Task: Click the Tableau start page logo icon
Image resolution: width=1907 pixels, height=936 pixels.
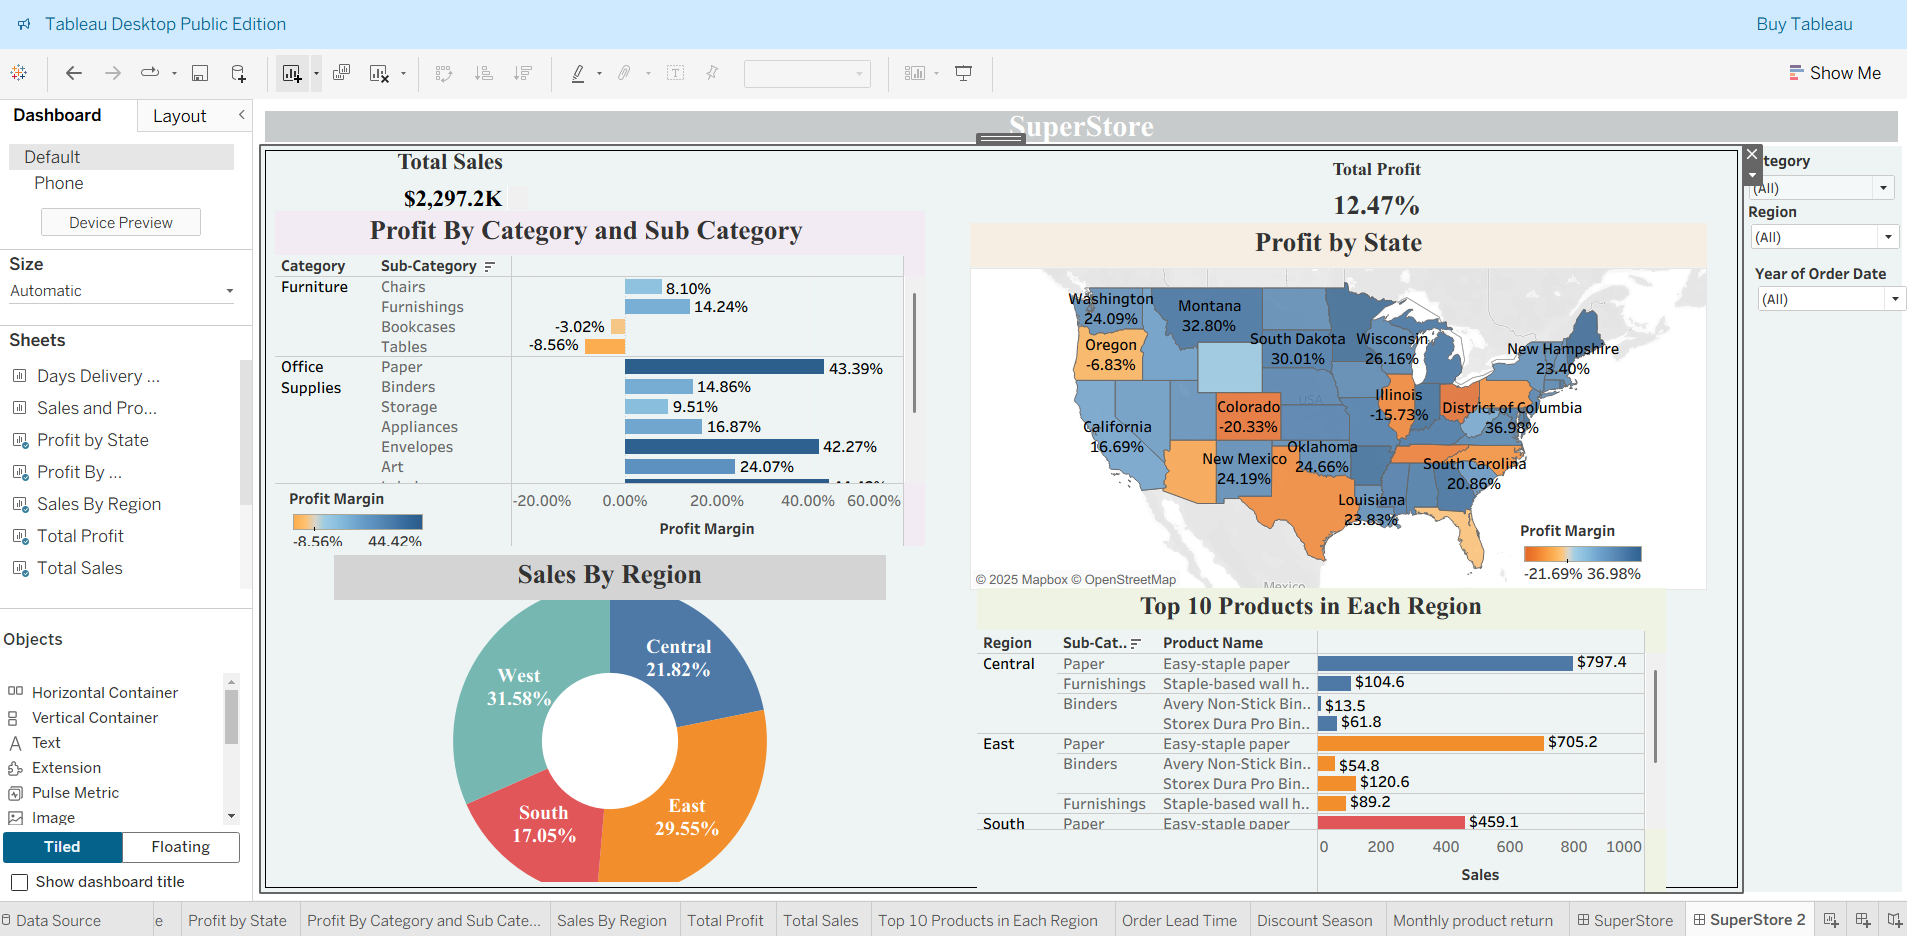Action: coord(19,73)
